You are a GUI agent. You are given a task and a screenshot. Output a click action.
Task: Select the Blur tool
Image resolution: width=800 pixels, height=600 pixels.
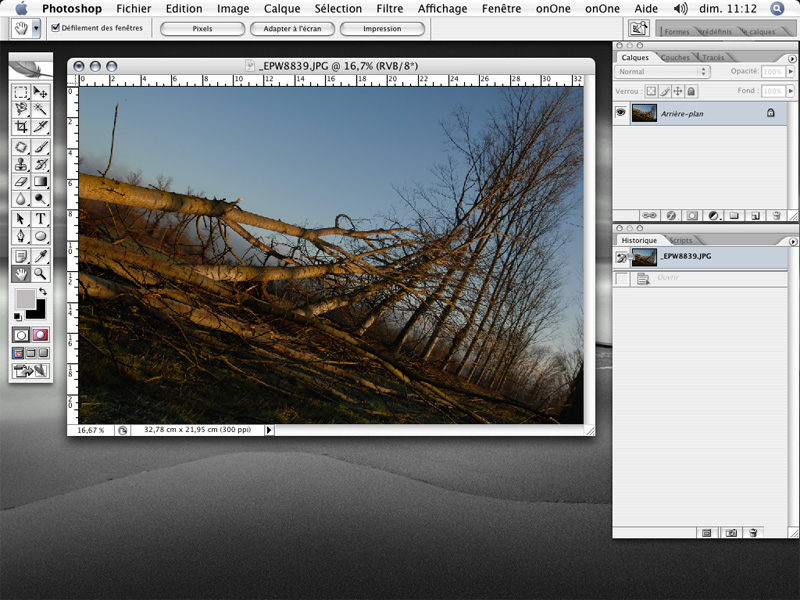21,198
